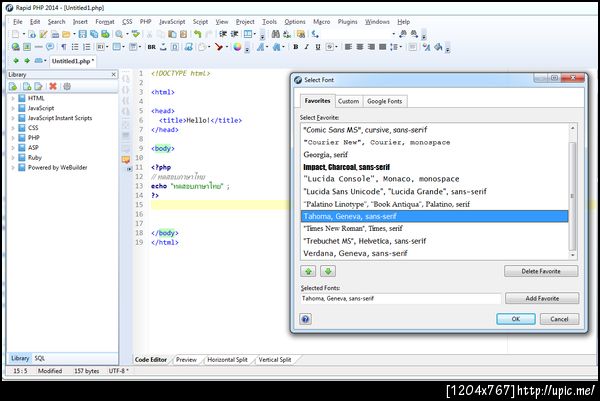
Task: Switch to the SQL panel tab
Action: click(x=39, y=358)
